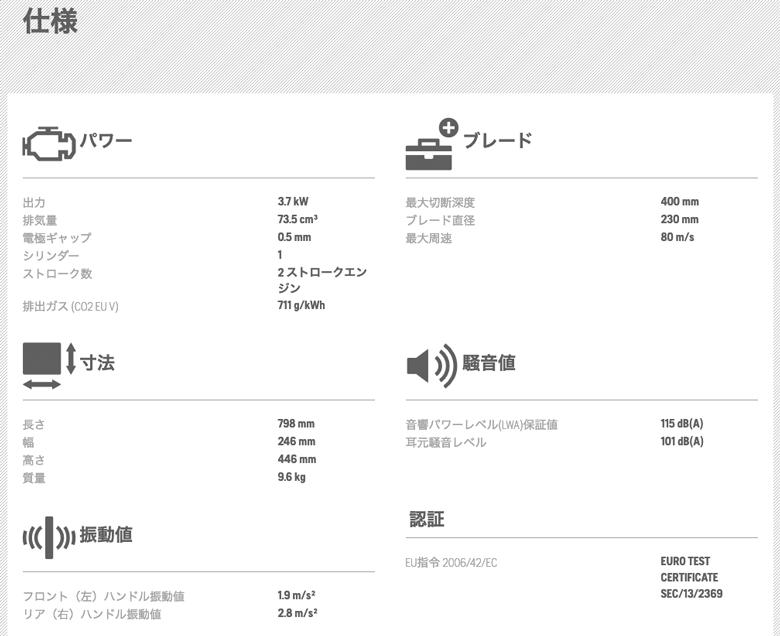Click the 711 g/kWh emission value
The width and height of the screenshot is (780, 636).
[301, 305]
